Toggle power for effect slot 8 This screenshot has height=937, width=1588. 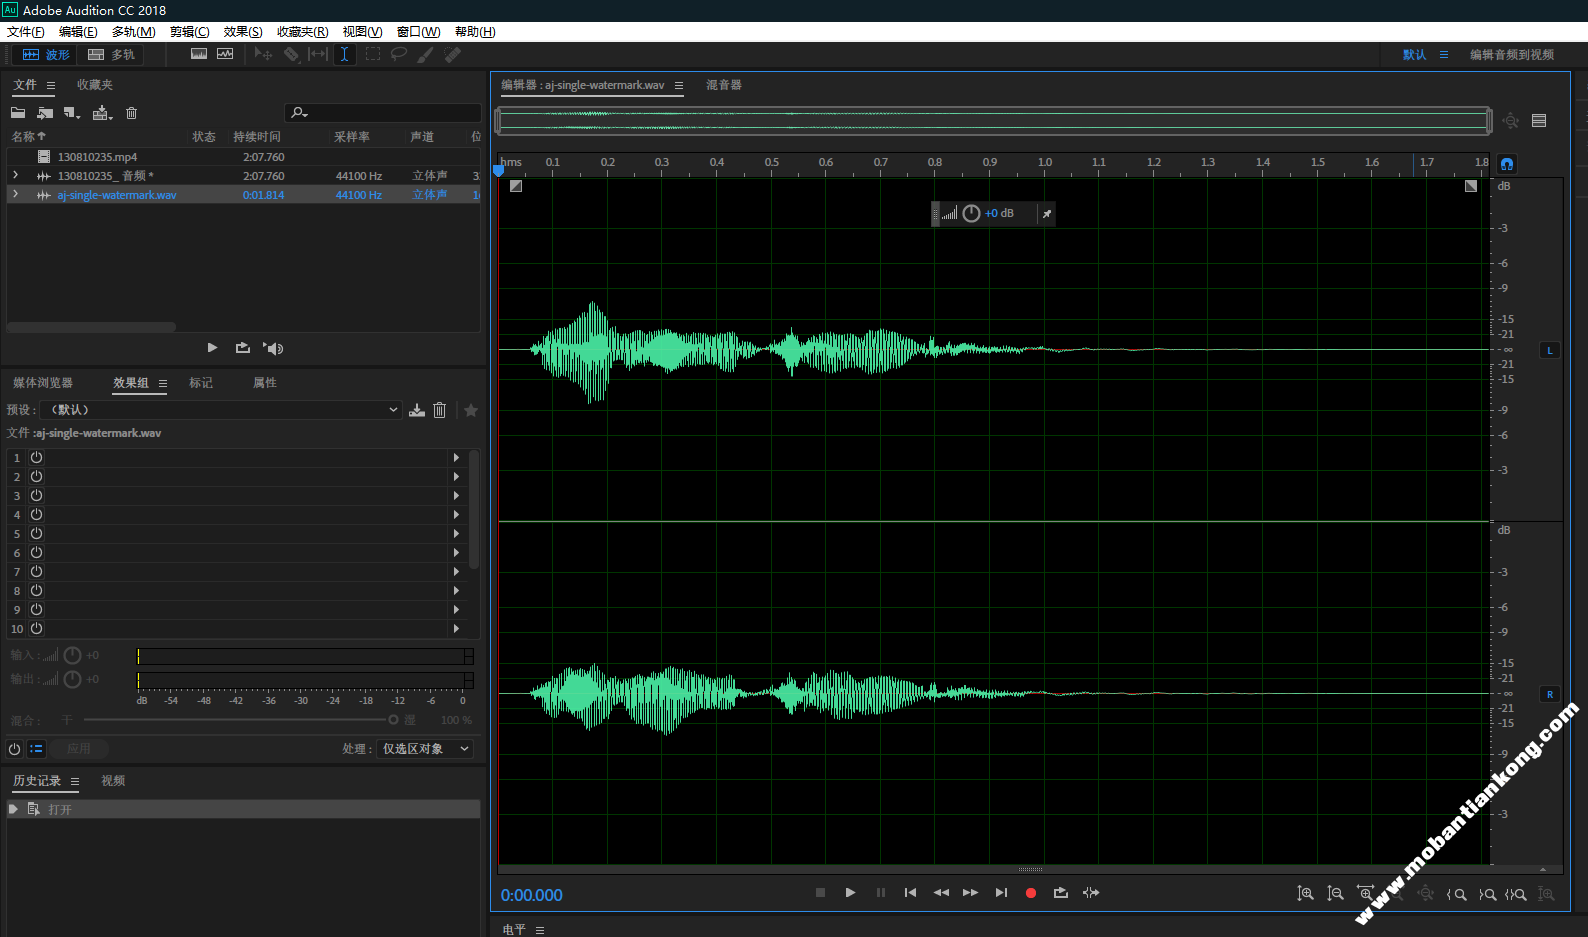(37, 590)
